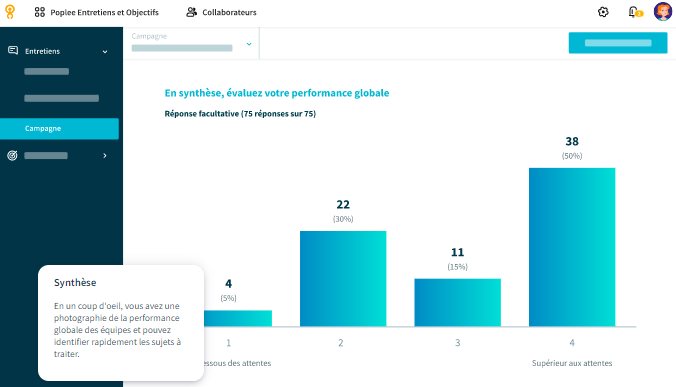Click the bar showing 22 responses
This screenshot has height=387, width=676.
pos(343,278)
